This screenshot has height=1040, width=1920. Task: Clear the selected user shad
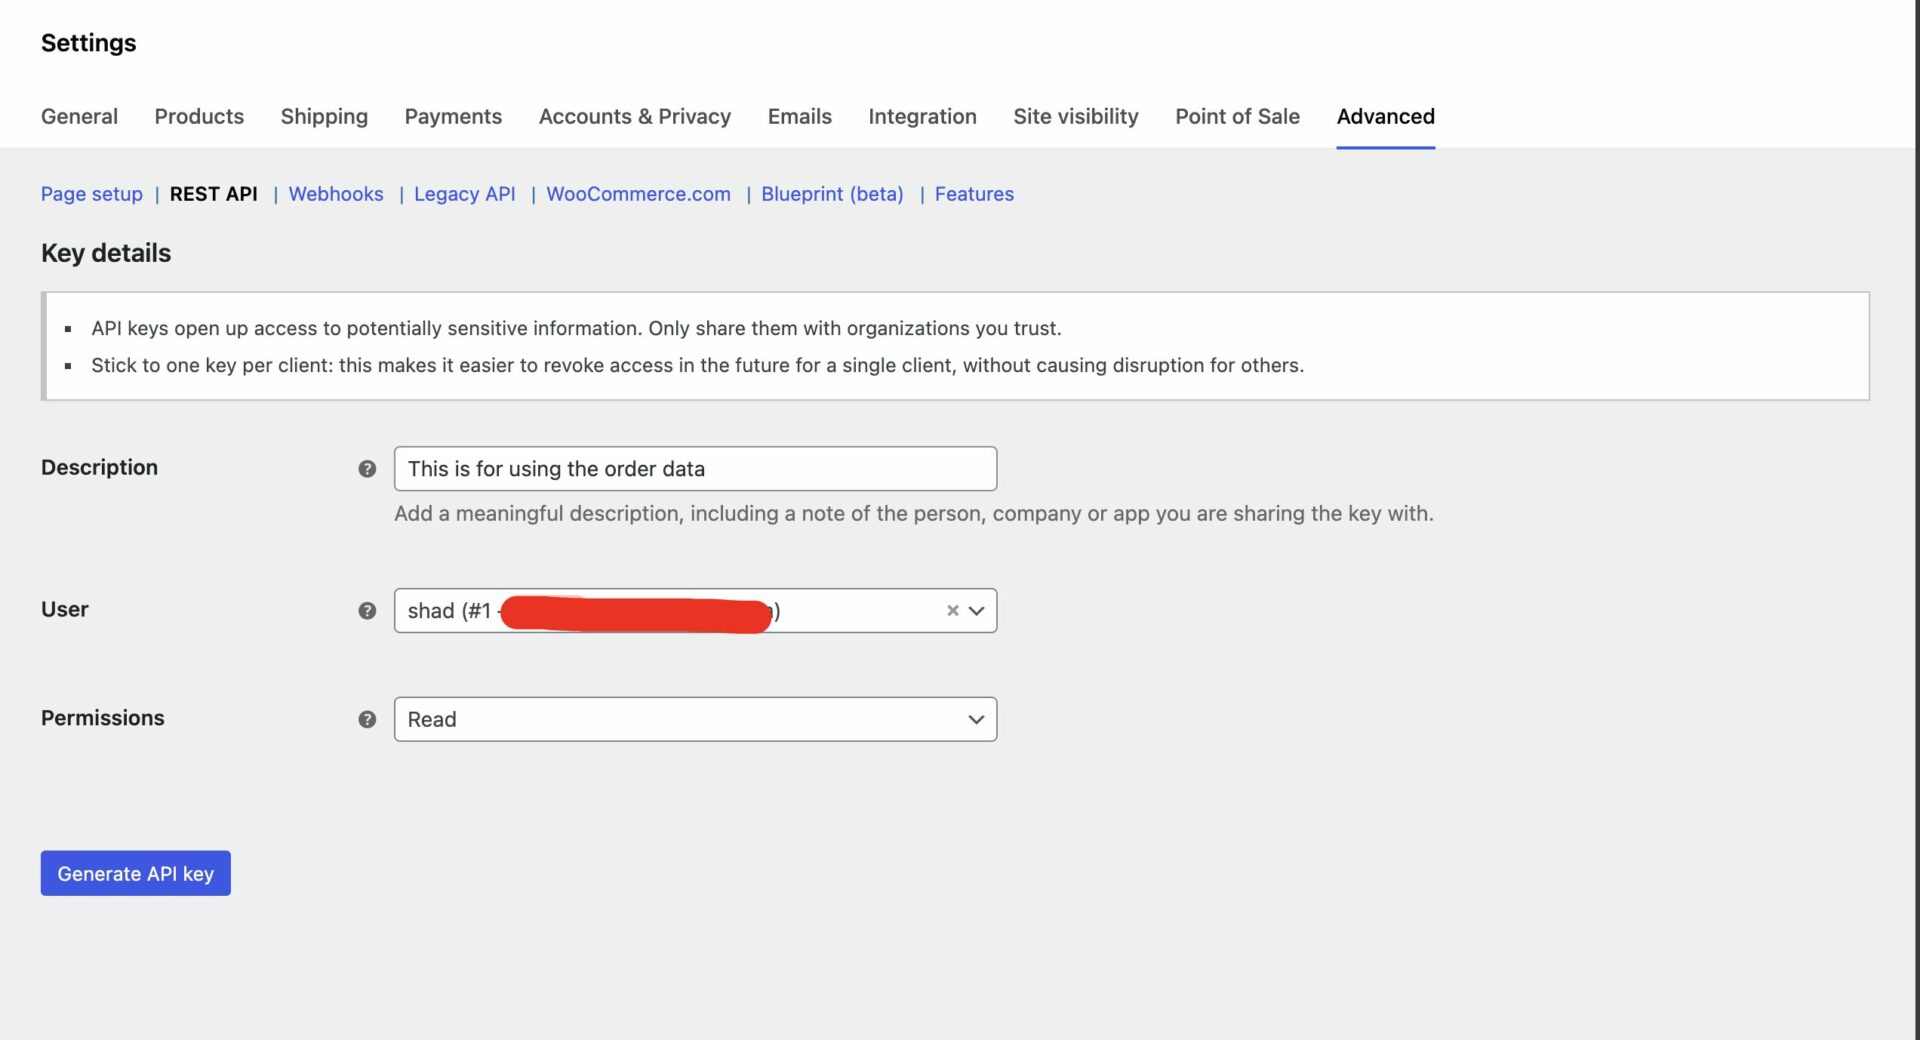[951, 610]
